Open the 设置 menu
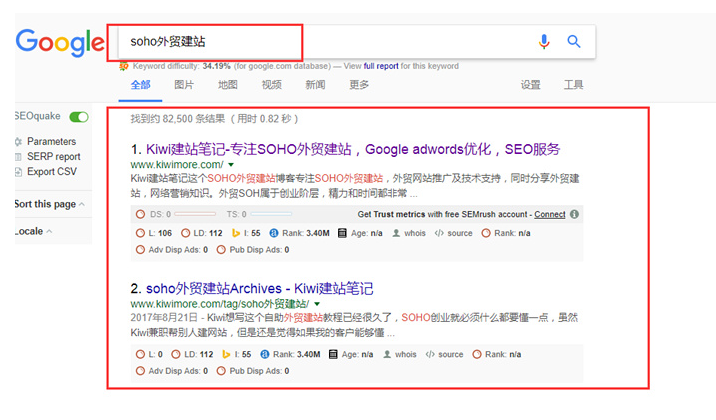 tap(530, 85)
